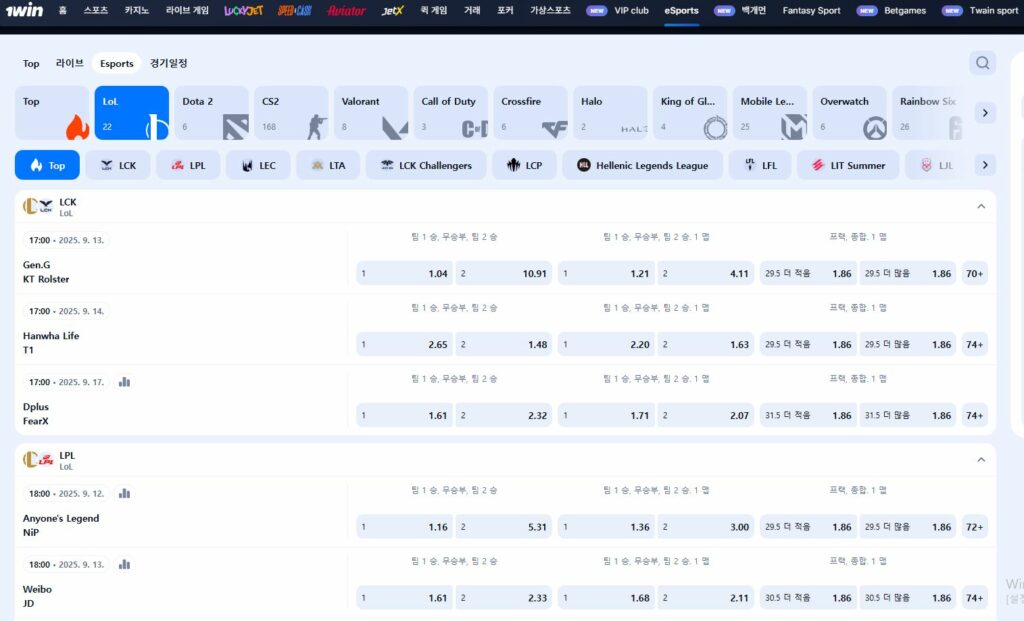1024x621 pixels.
Task: Select the Top games tile with flame
Action: coord(52,113)
